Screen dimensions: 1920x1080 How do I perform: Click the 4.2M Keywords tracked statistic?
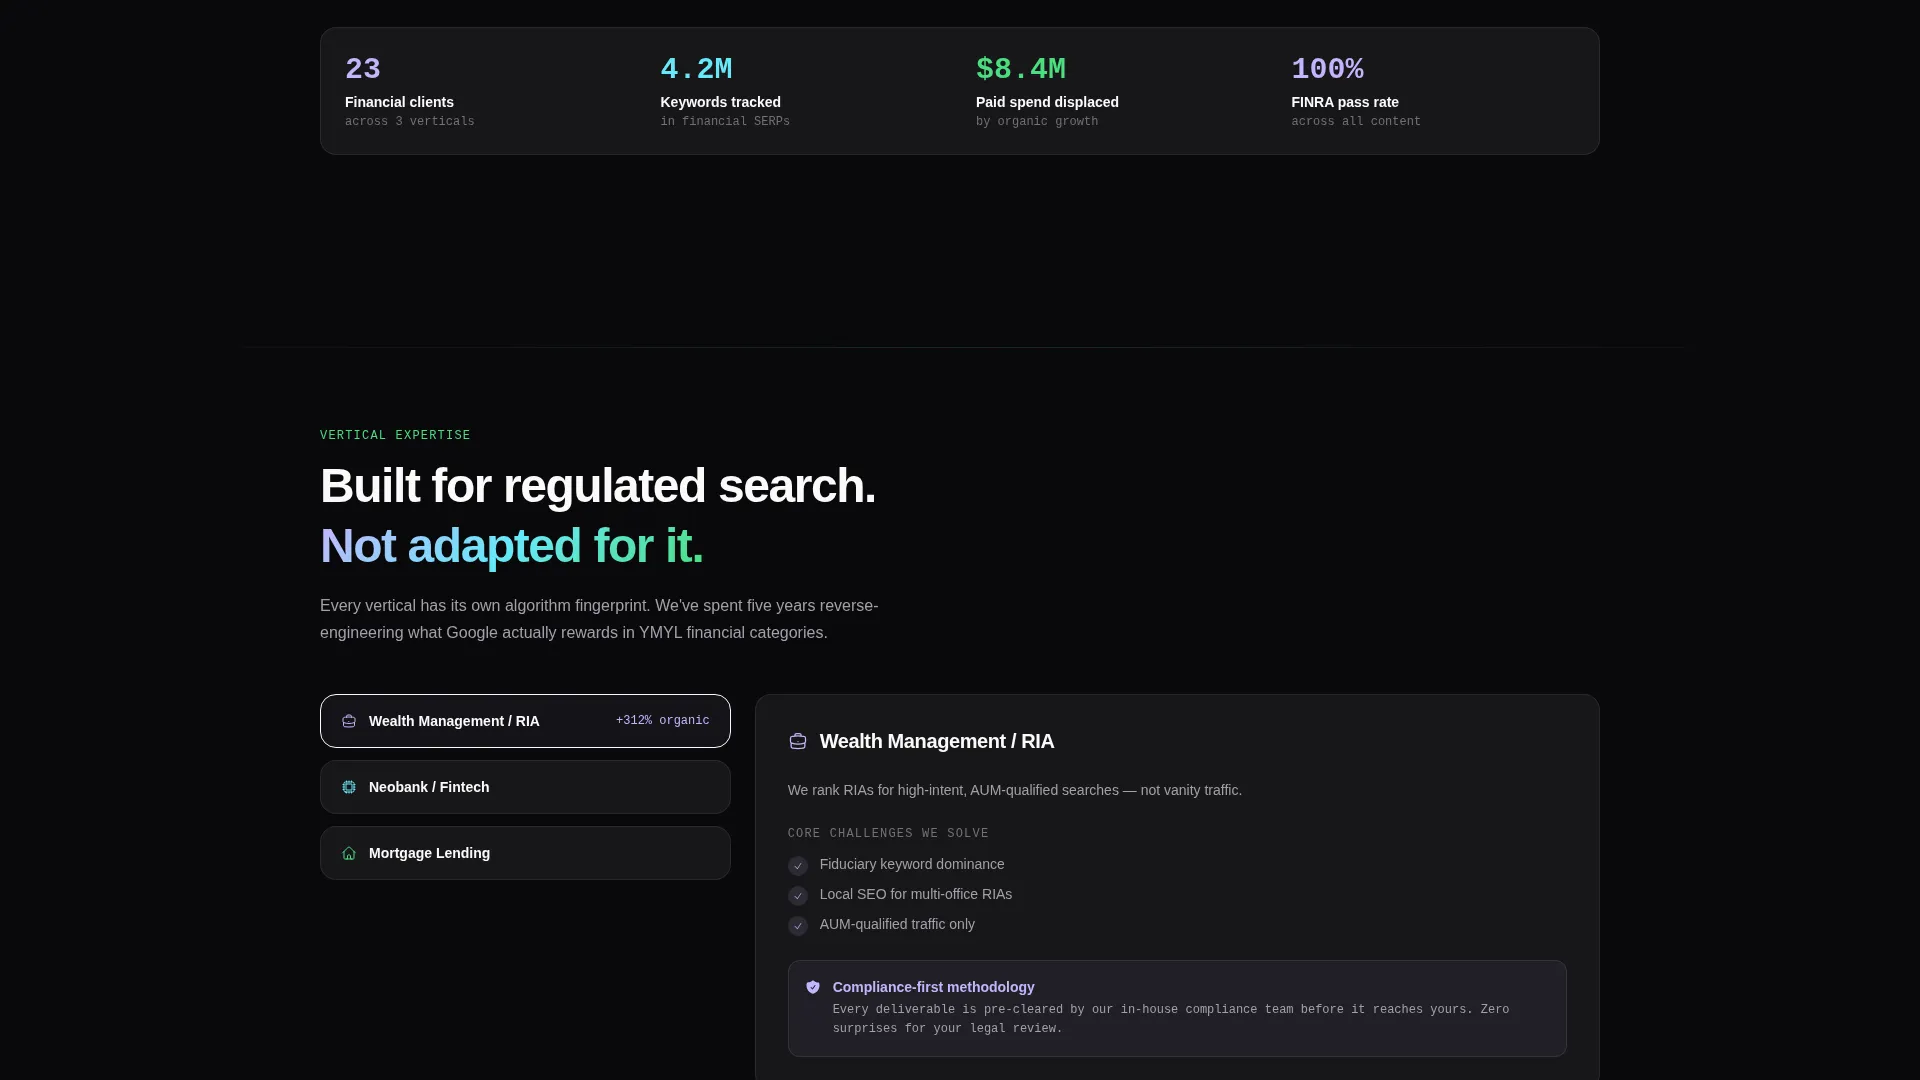[x=725, y=91]
